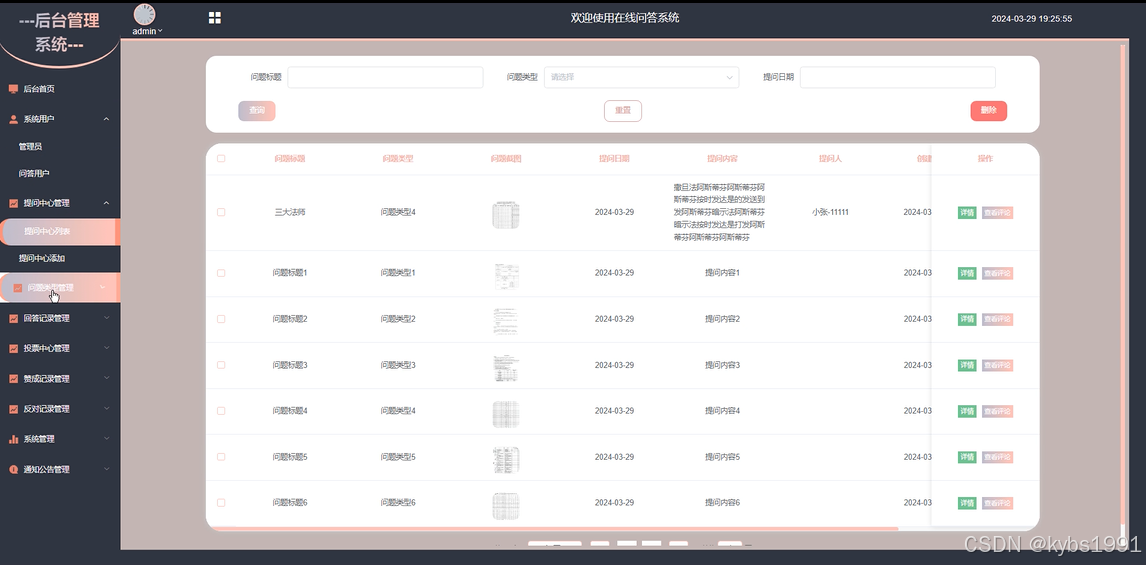The image size is (1146, 565).
Task: Open 管理员 submenu item
Action: click(30, 147)
